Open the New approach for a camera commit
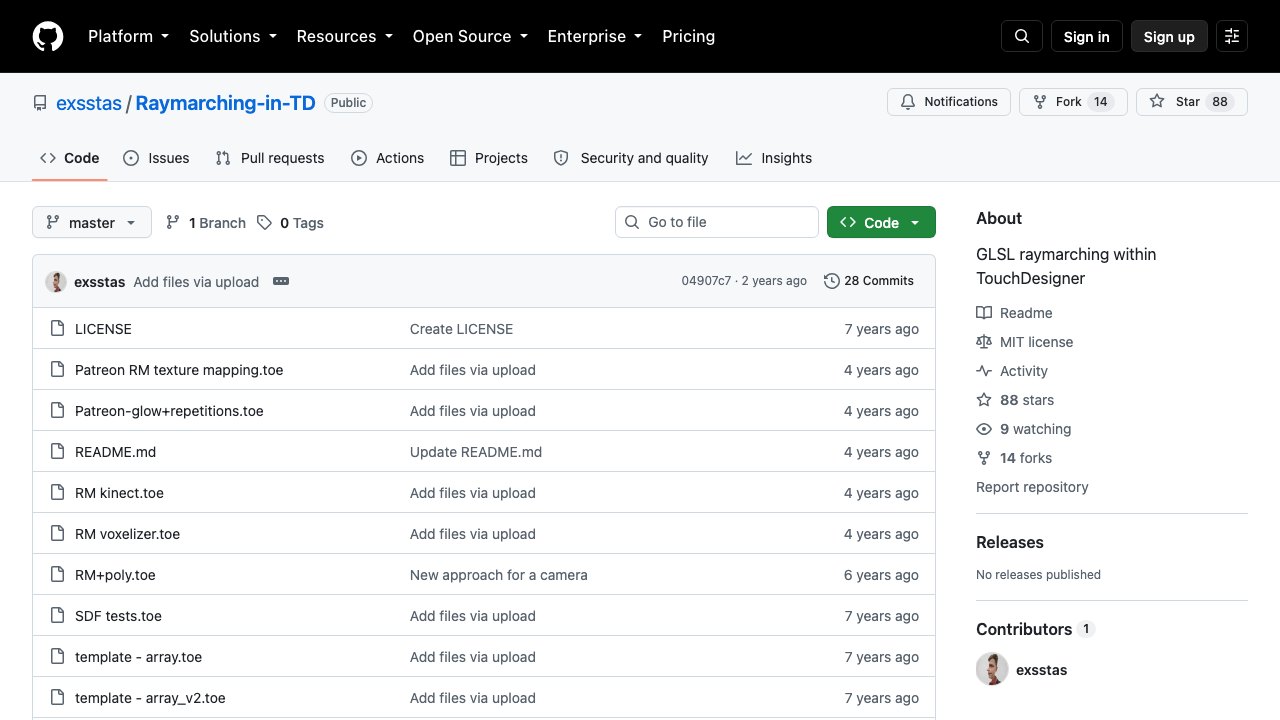 (499, 575)
